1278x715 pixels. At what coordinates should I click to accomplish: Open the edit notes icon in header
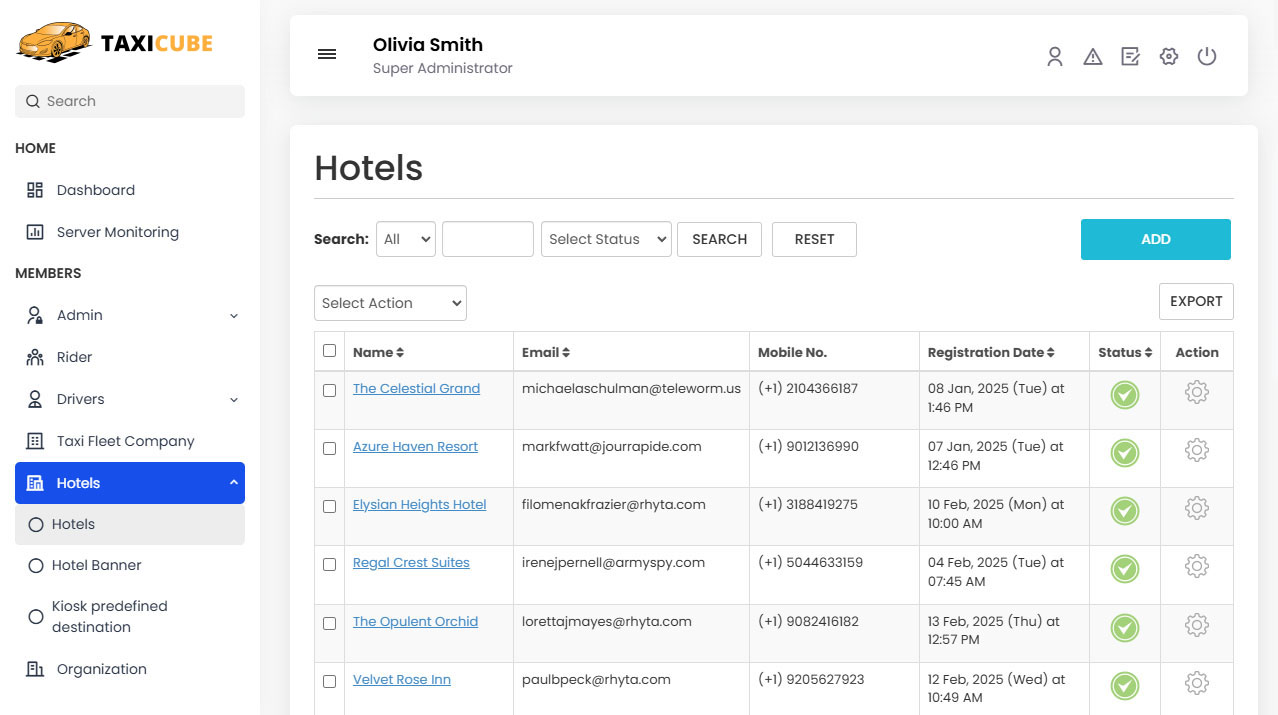click(1130, 57)
